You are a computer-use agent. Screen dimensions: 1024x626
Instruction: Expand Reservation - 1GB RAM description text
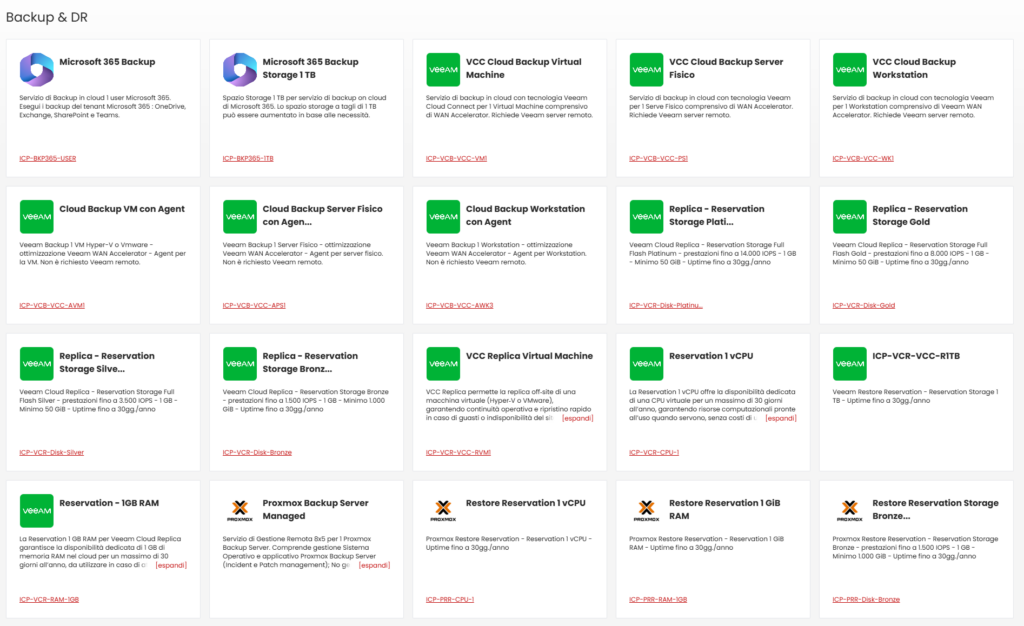(171, 565)
